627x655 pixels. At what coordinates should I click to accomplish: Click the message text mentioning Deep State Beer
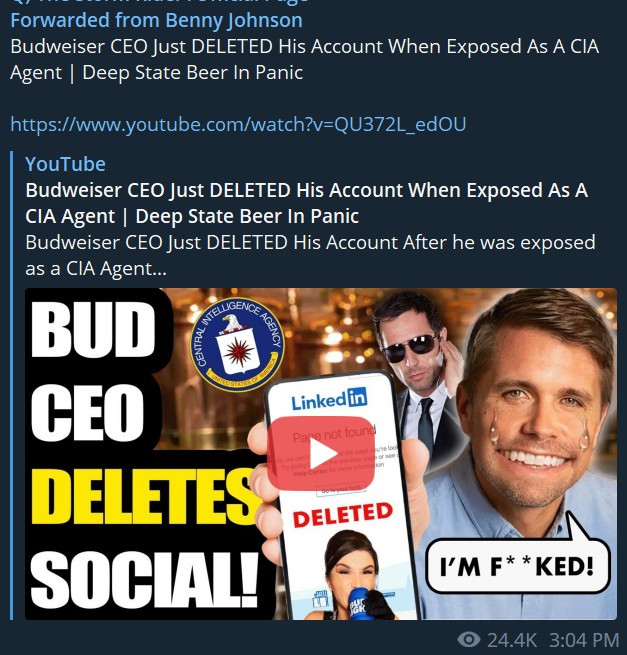305,59
